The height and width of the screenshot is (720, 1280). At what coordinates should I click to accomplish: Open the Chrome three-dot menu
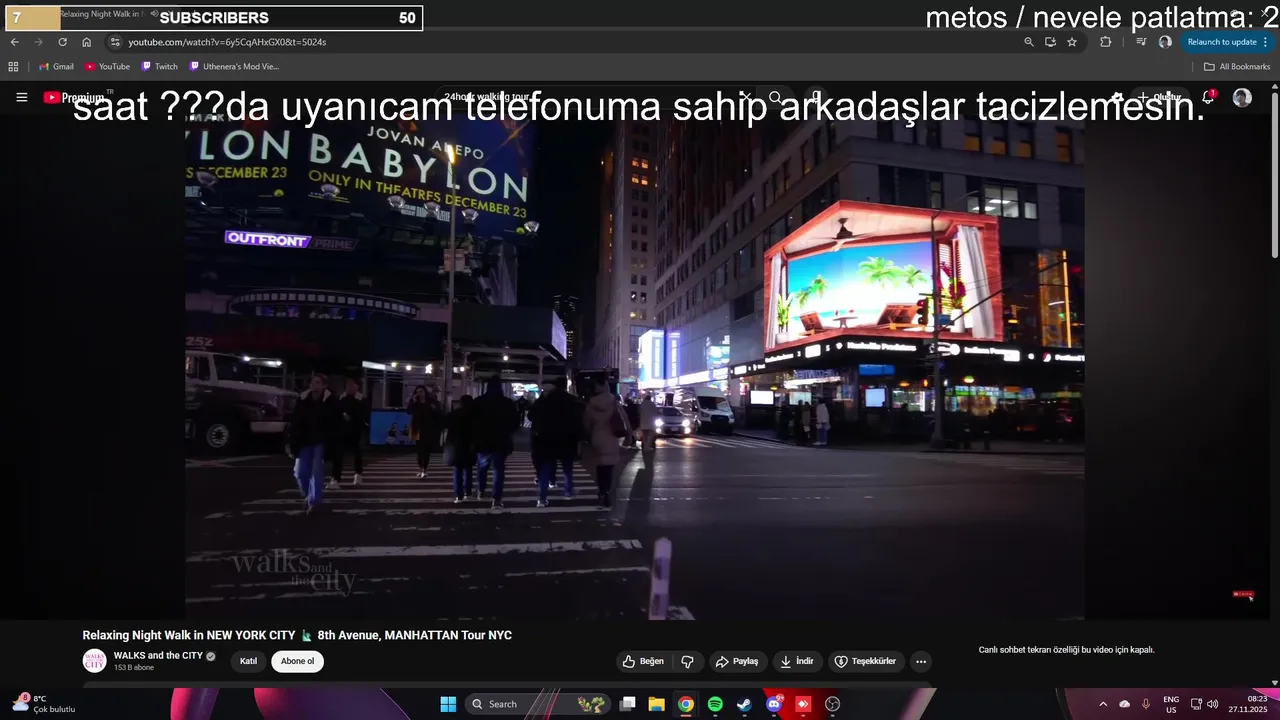click(x=1266, y=42)
